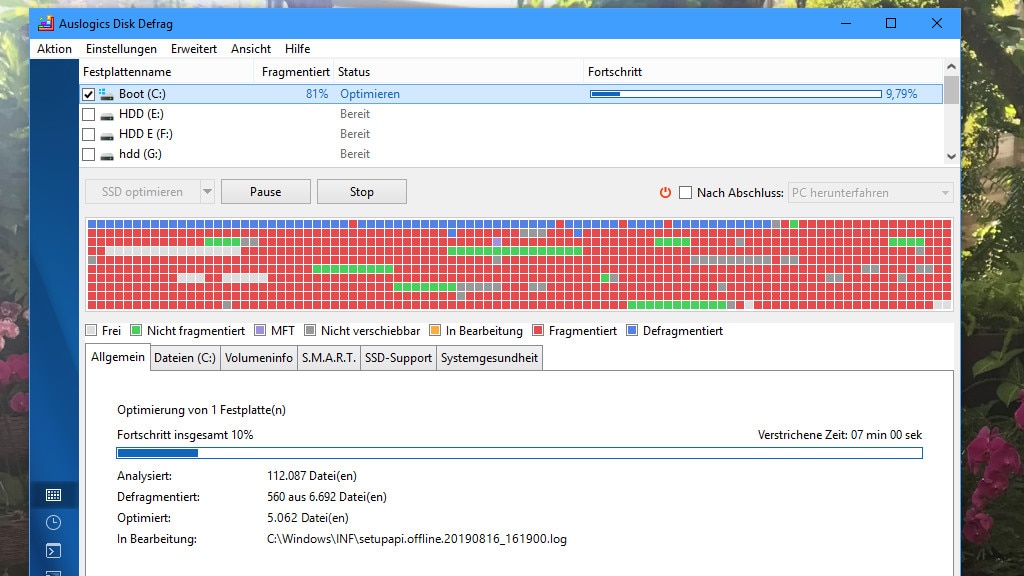The width and height of the screenshot is (1024, 576).
Task: Switch to the Allgemein tab
Action: pyautogui.click(x=118, y=357)
